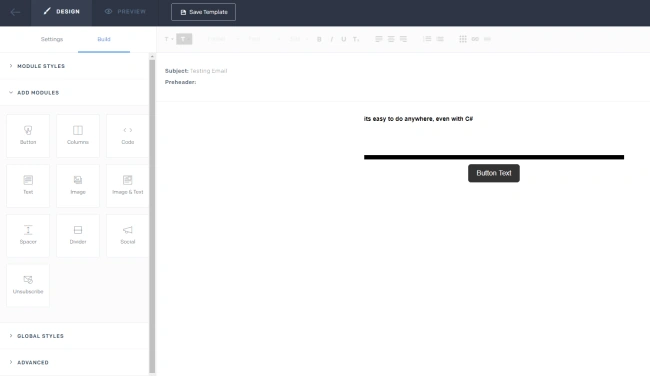
Task: Open the Build tab
Action: click(x=104, y=39)
